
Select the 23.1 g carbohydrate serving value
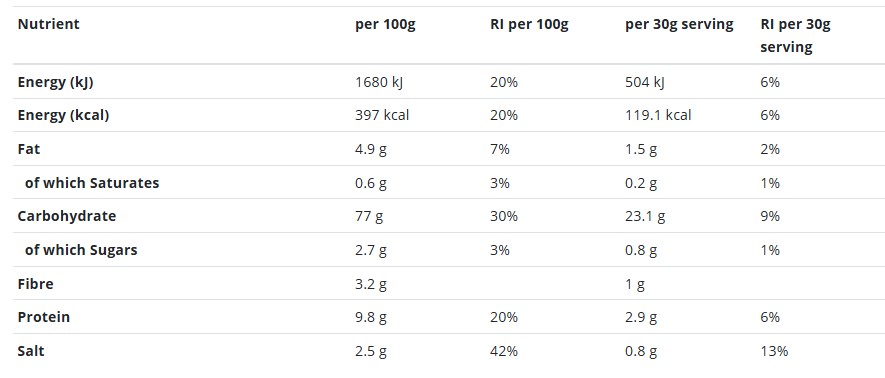click(x=645, y=217)
